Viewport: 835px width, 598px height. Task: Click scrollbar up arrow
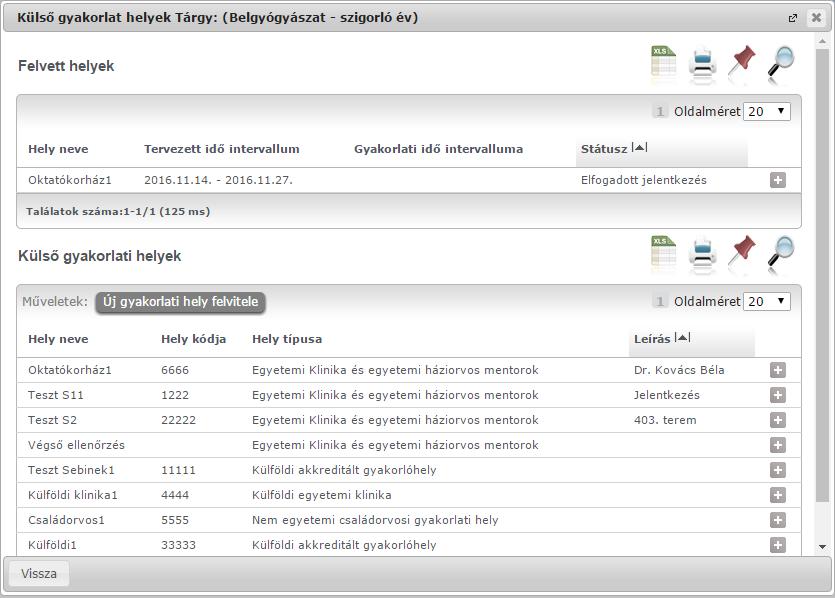click(x=822, y=41)
